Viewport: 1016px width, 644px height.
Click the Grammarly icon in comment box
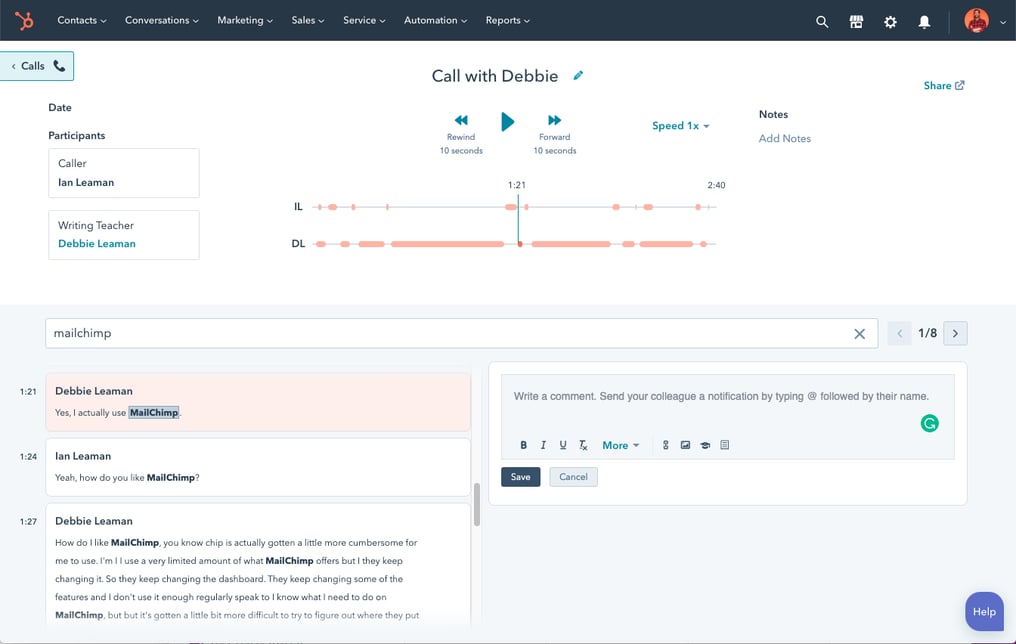(x=929, y=423)
